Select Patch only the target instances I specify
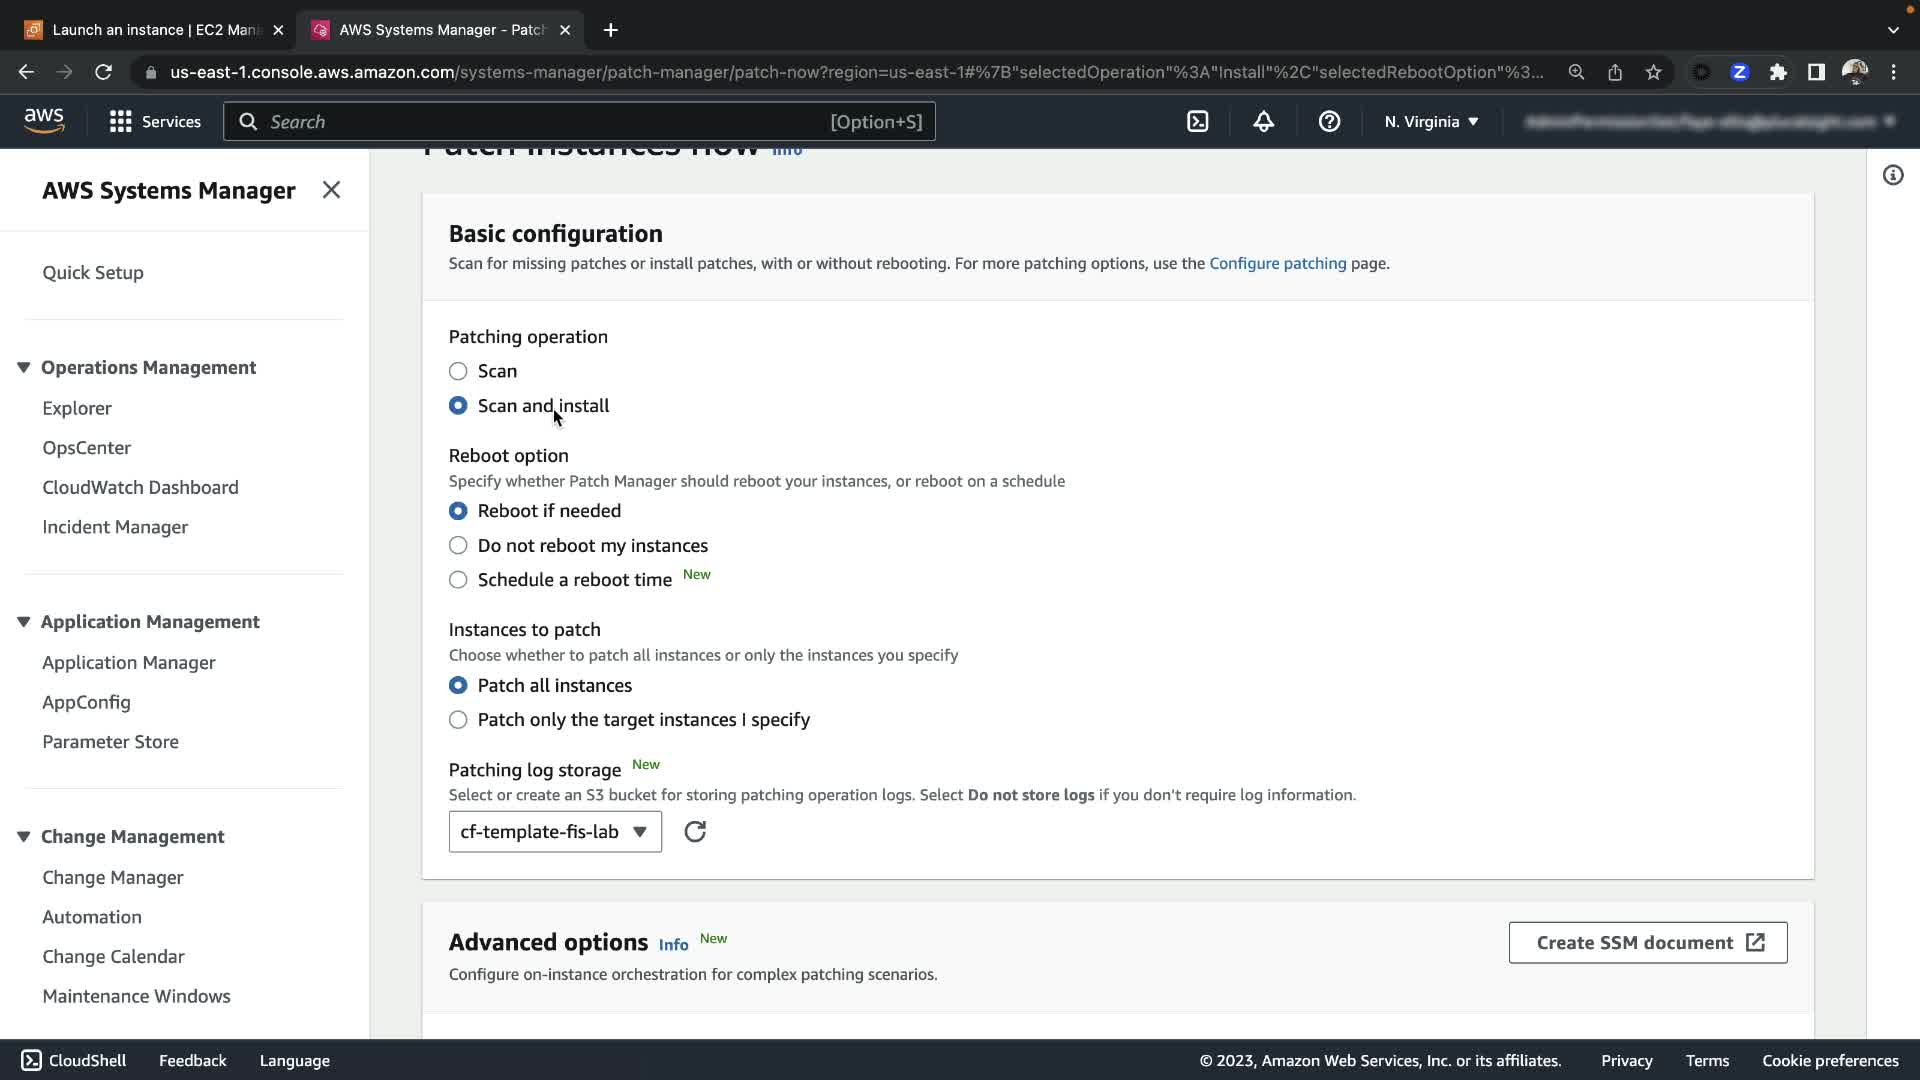The image size is (1920, 1080). pyautogui.click(x=458, y=720)
